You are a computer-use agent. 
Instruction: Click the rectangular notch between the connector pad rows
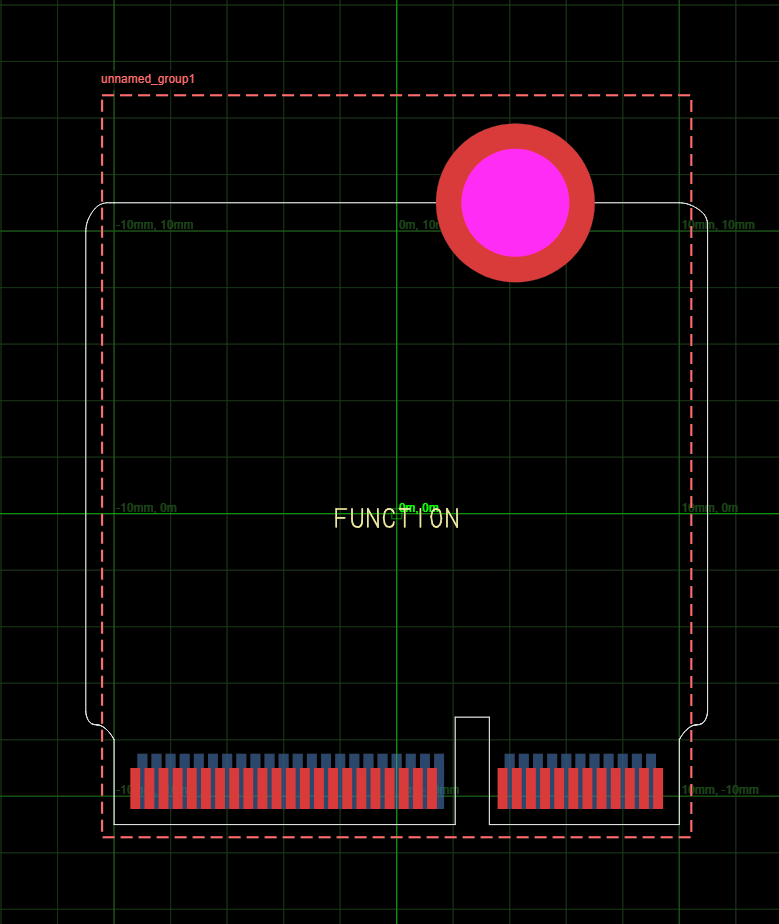click(x=472, y=770)
